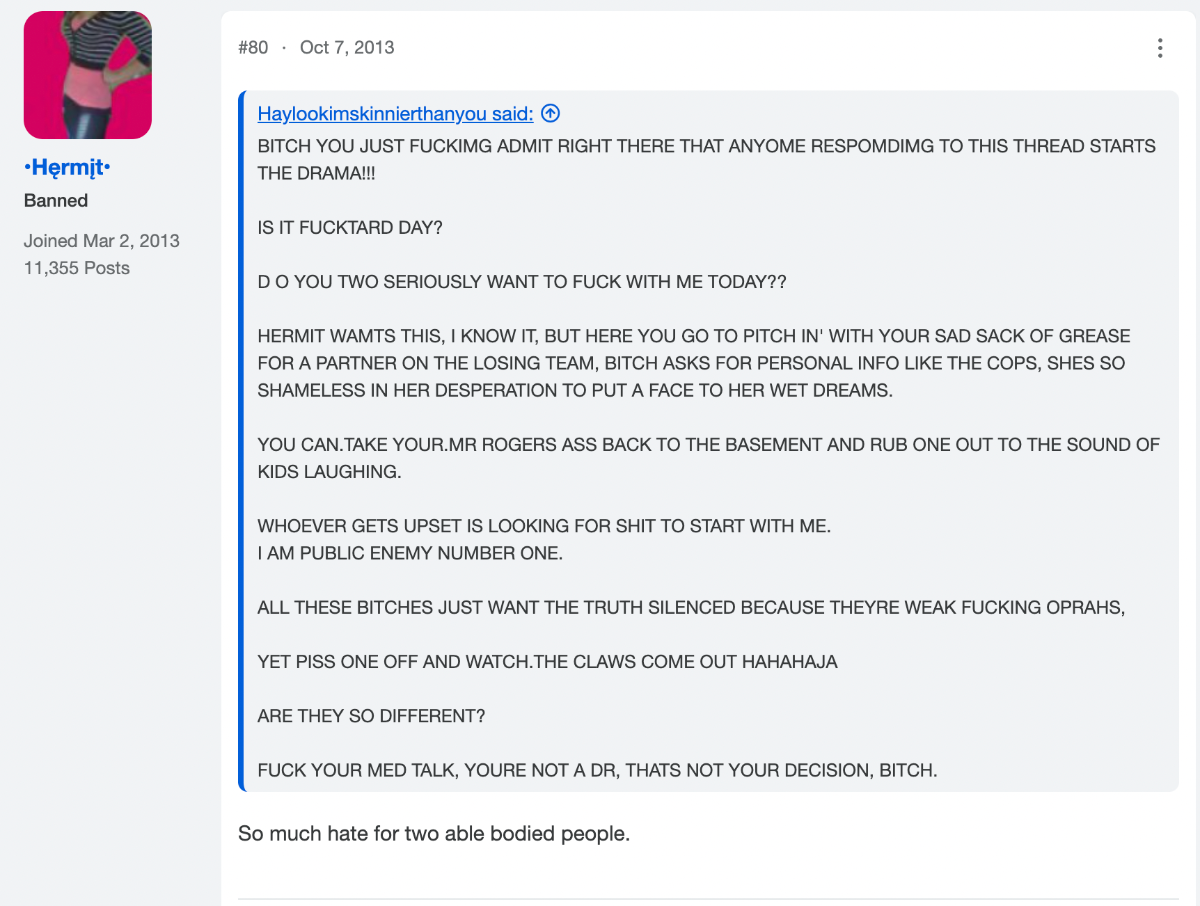Click the reply text about able bodied people
Screen dimensions: 1200x906
434,833
